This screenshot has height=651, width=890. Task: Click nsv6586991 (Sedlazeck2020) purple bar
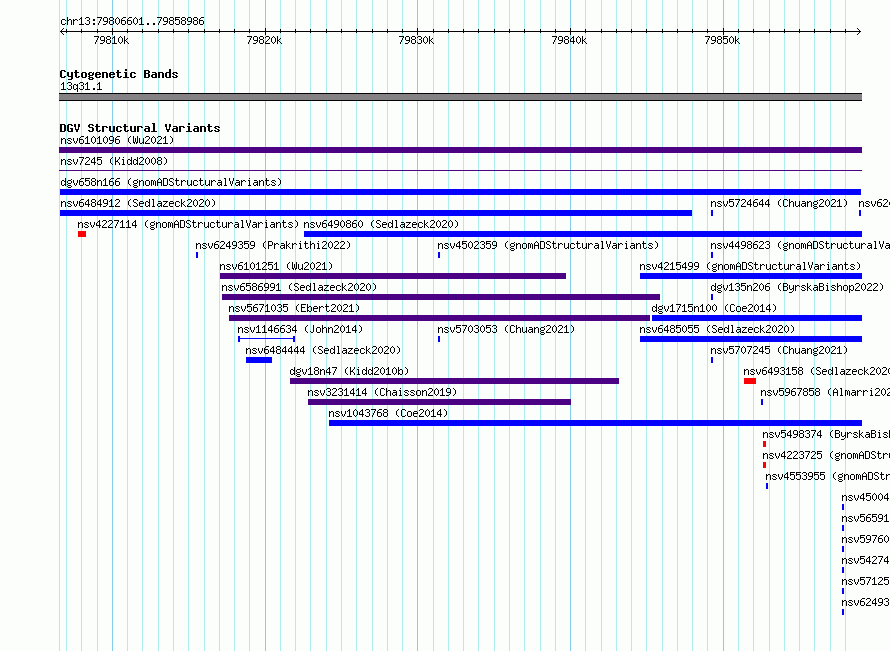[441, 297]
